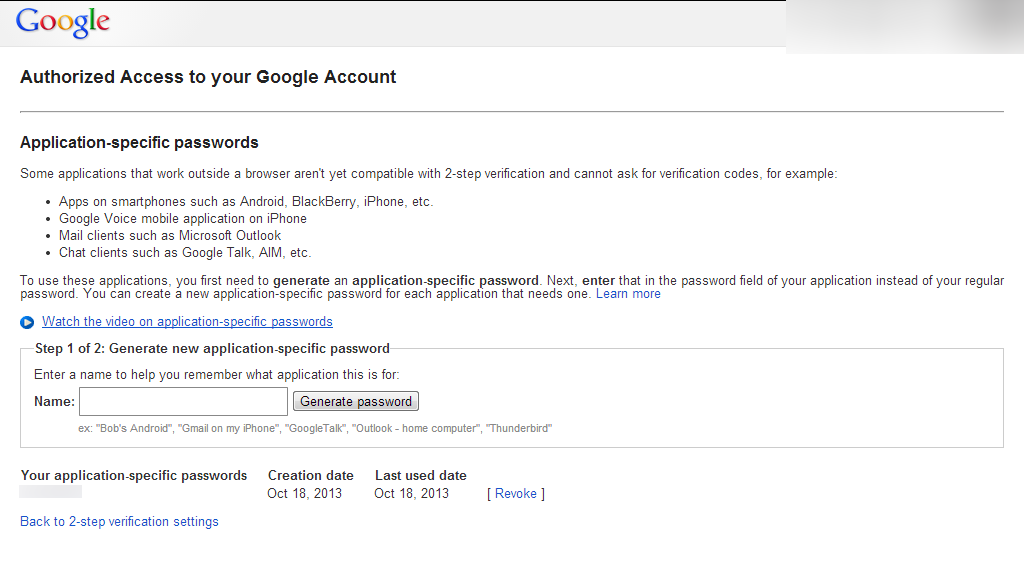Click the Last used date column header

point(420,475)
